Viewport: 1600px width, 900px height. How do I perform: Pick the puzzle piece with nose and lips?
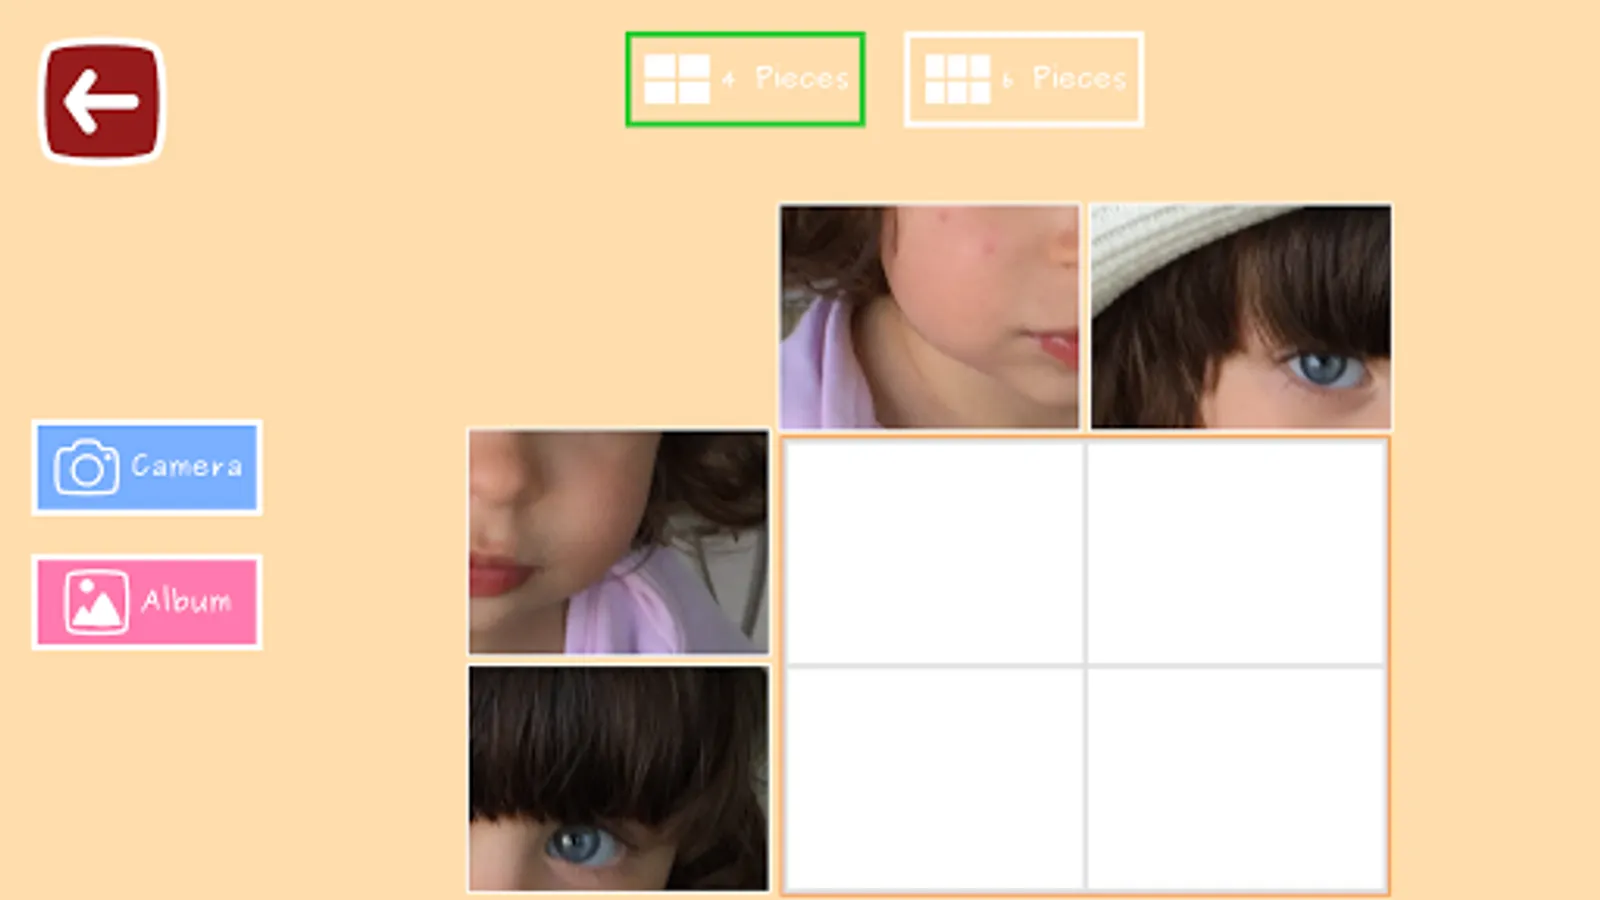[619, 542]
